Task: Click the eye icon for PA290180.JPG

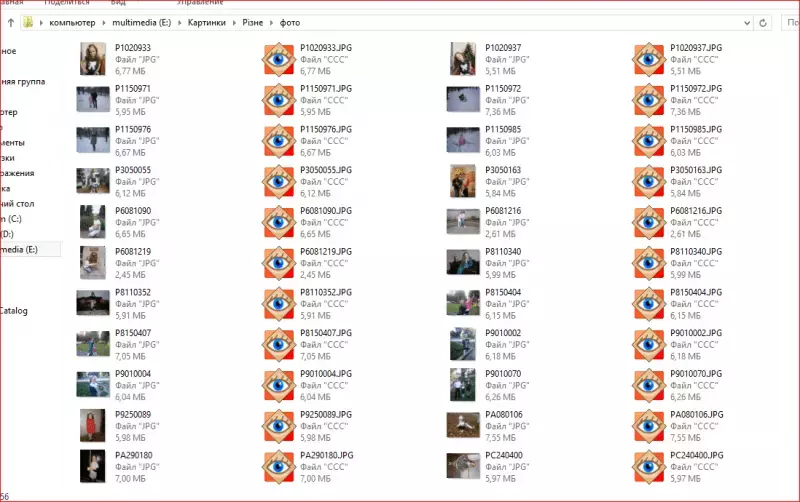Action: (x=279, y=467)
